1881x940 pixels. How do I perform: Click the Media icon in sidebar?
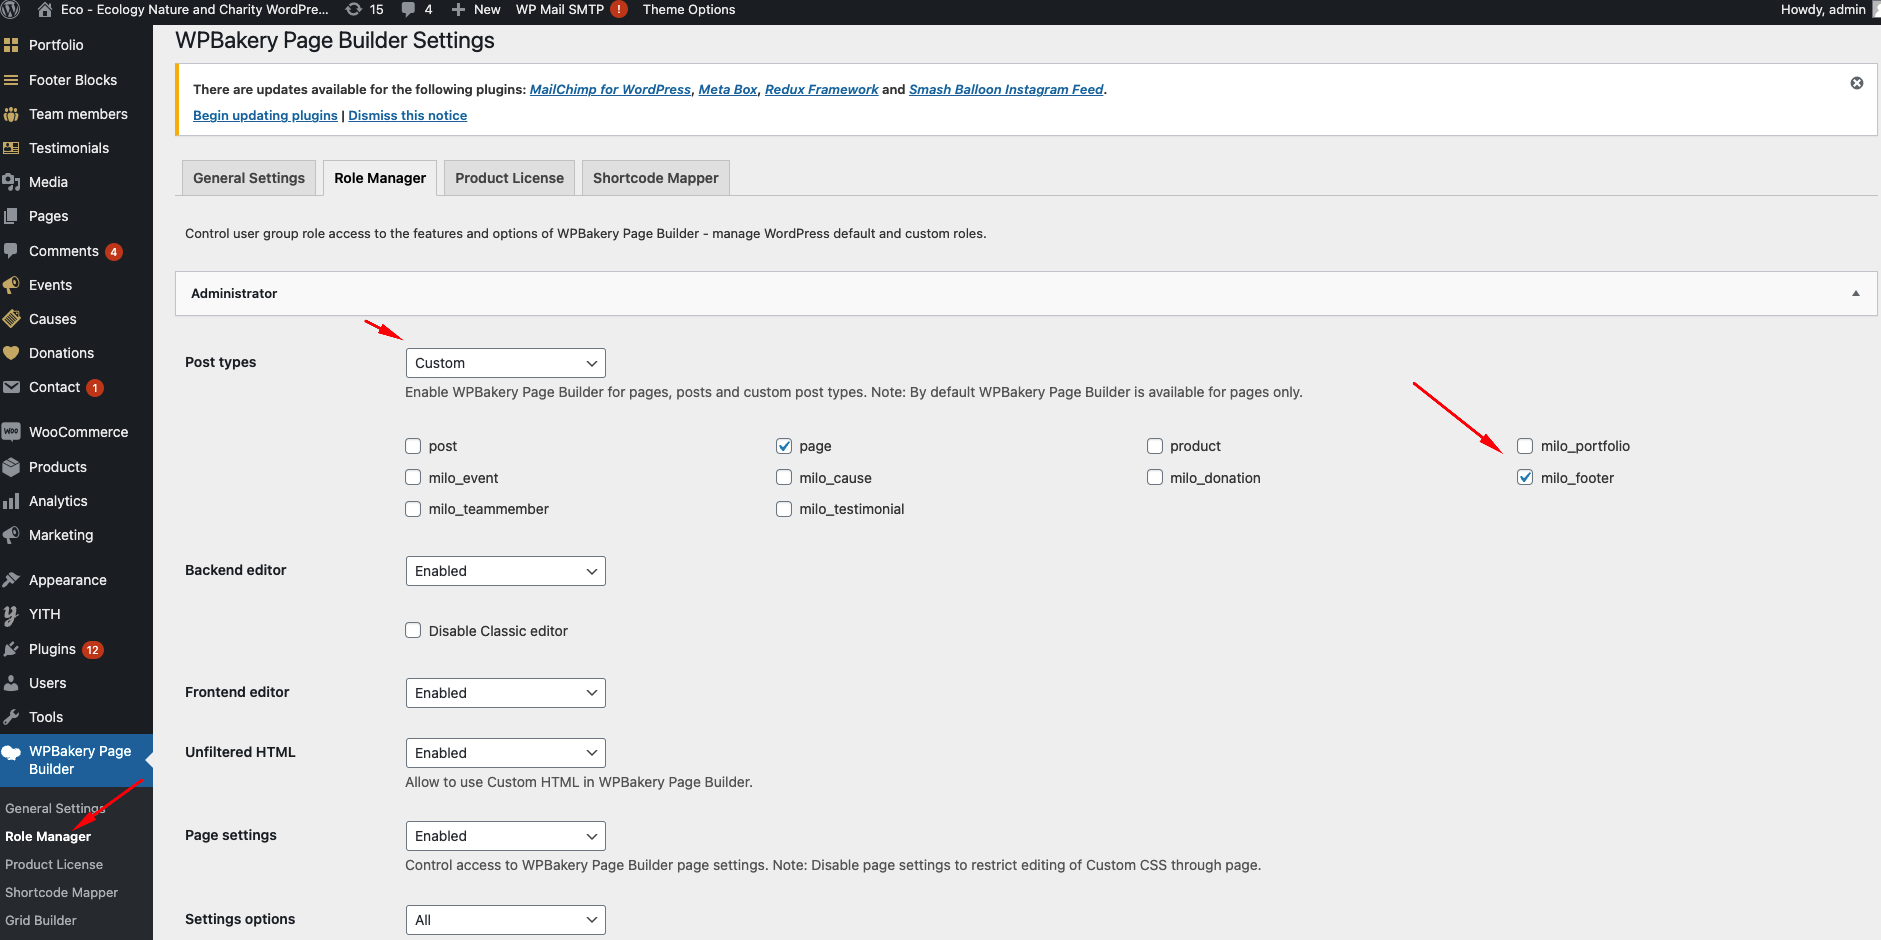(x=11, y=182)
